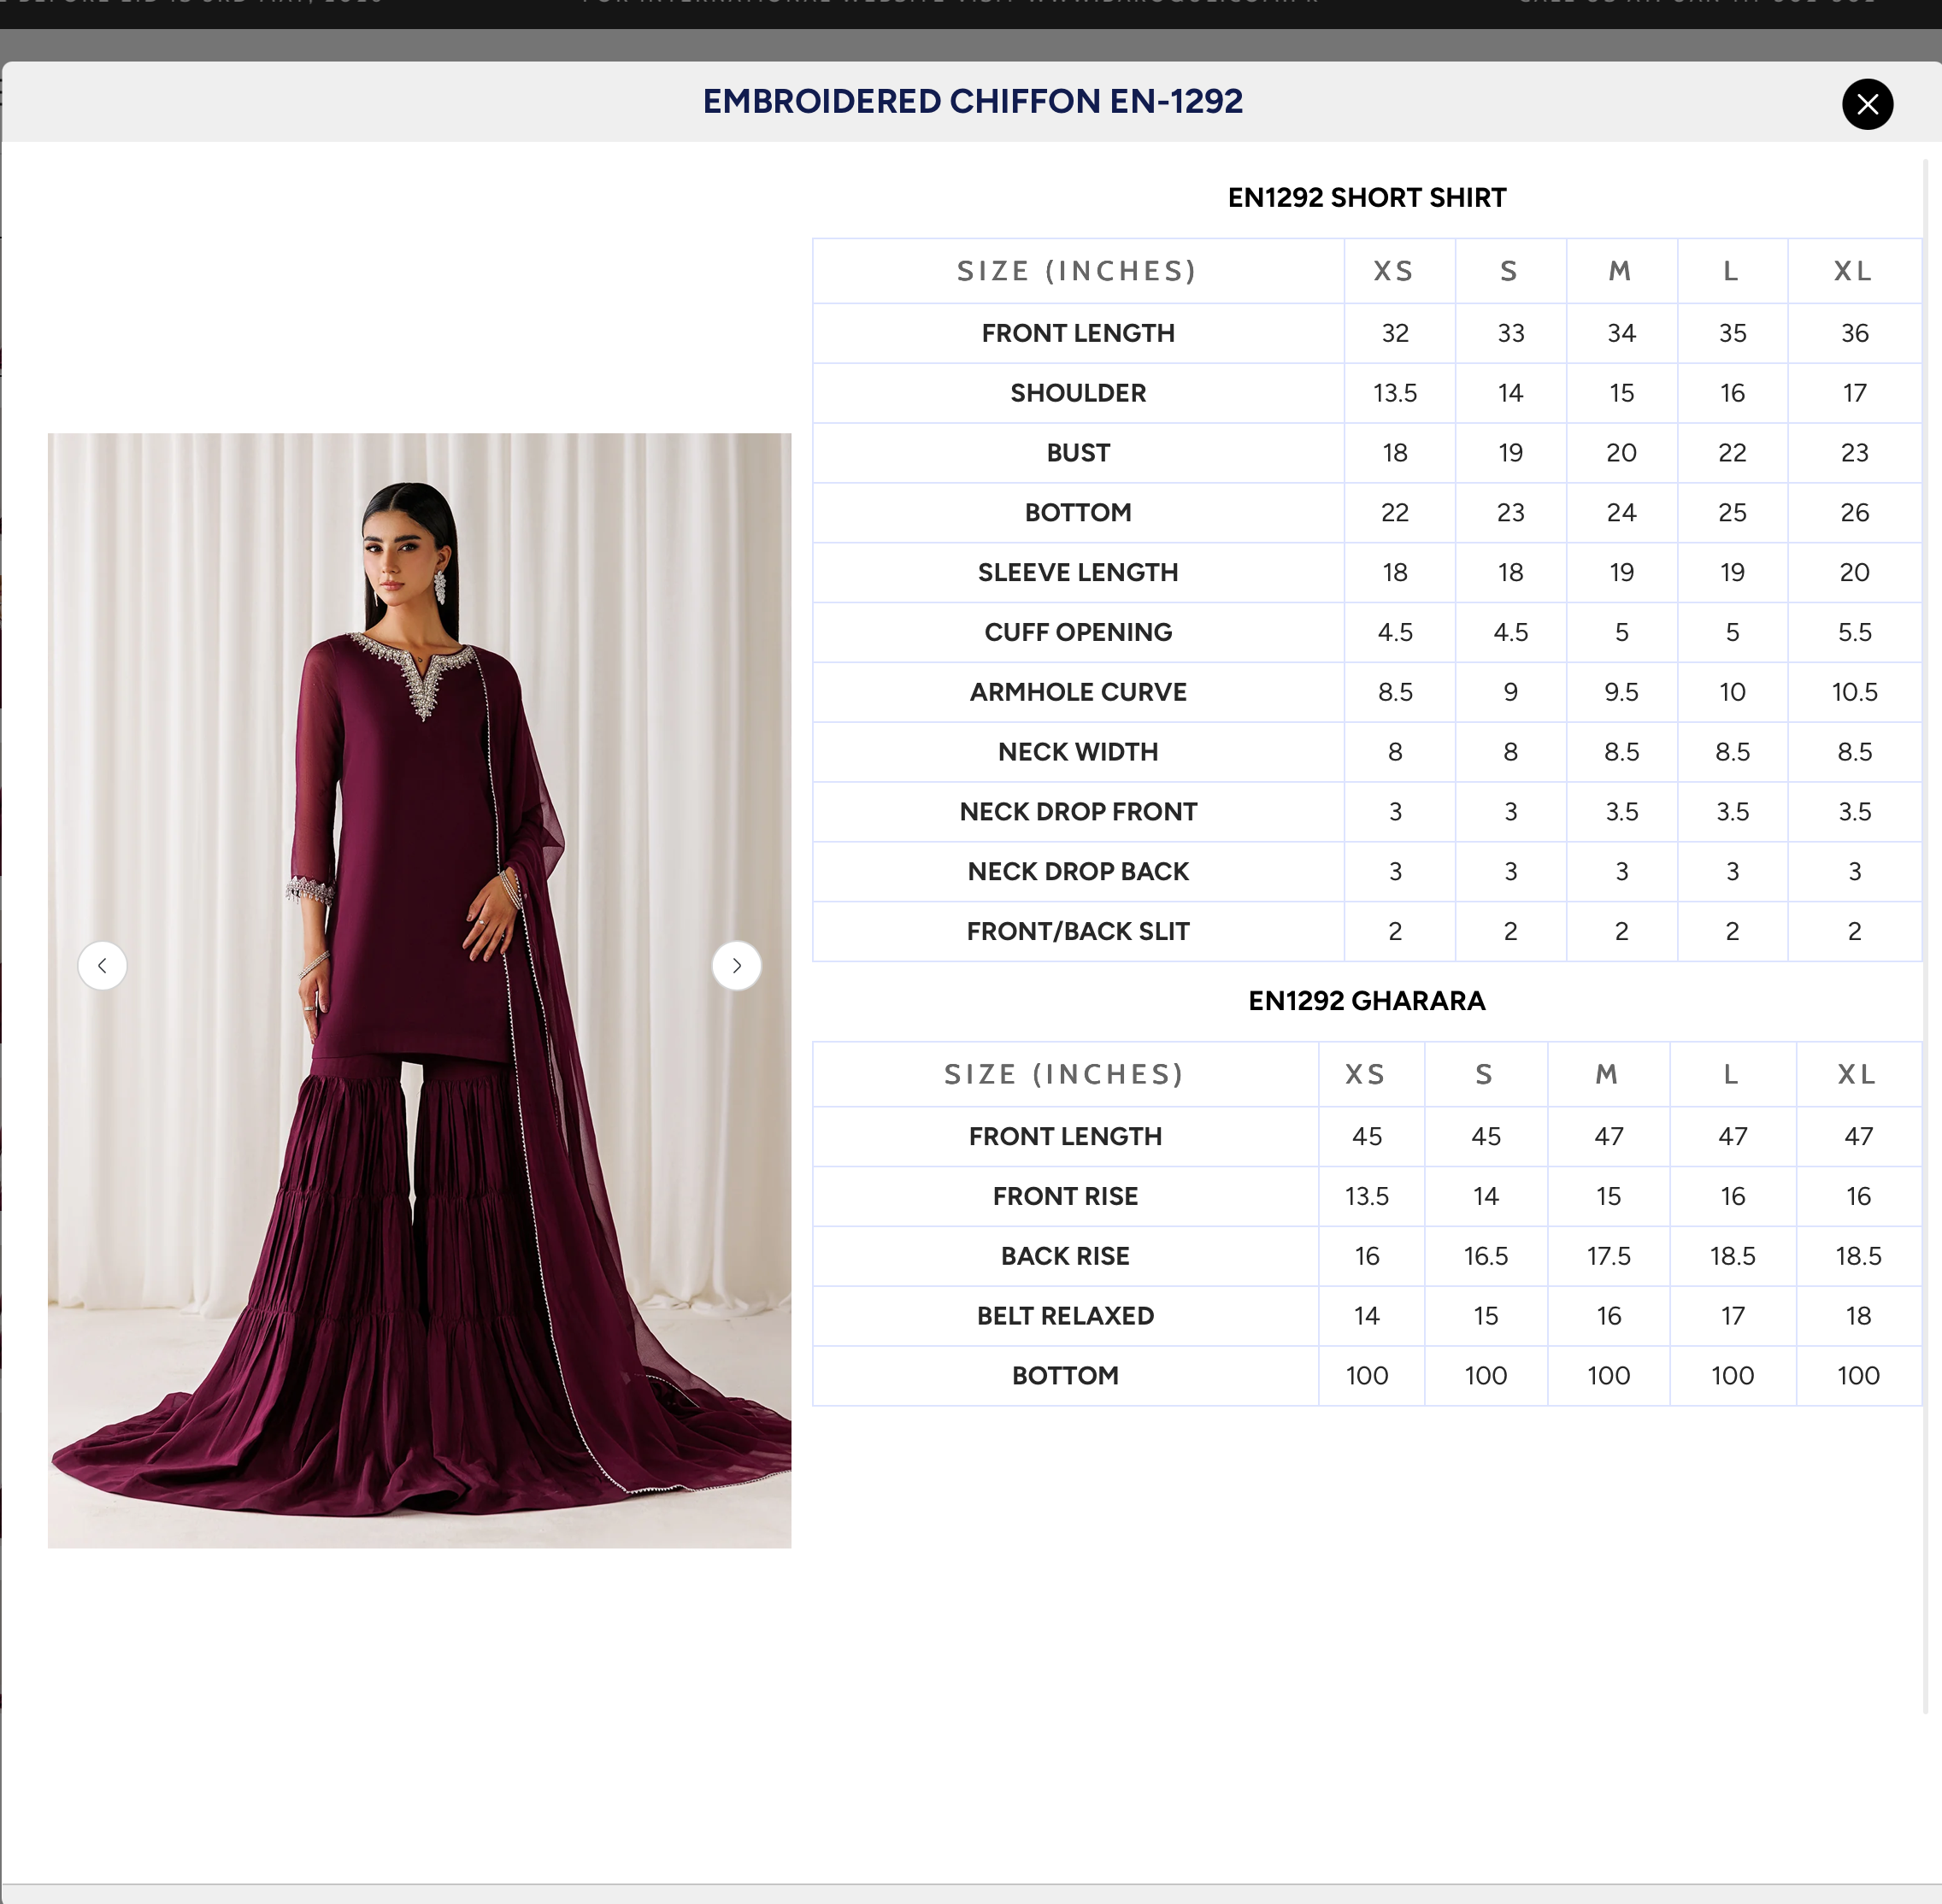The image size is (1942, 1904).
Task: Click the 'EMBROIDERED CHIFFON EN-1292' title
Action: click(x=972, y=101)
